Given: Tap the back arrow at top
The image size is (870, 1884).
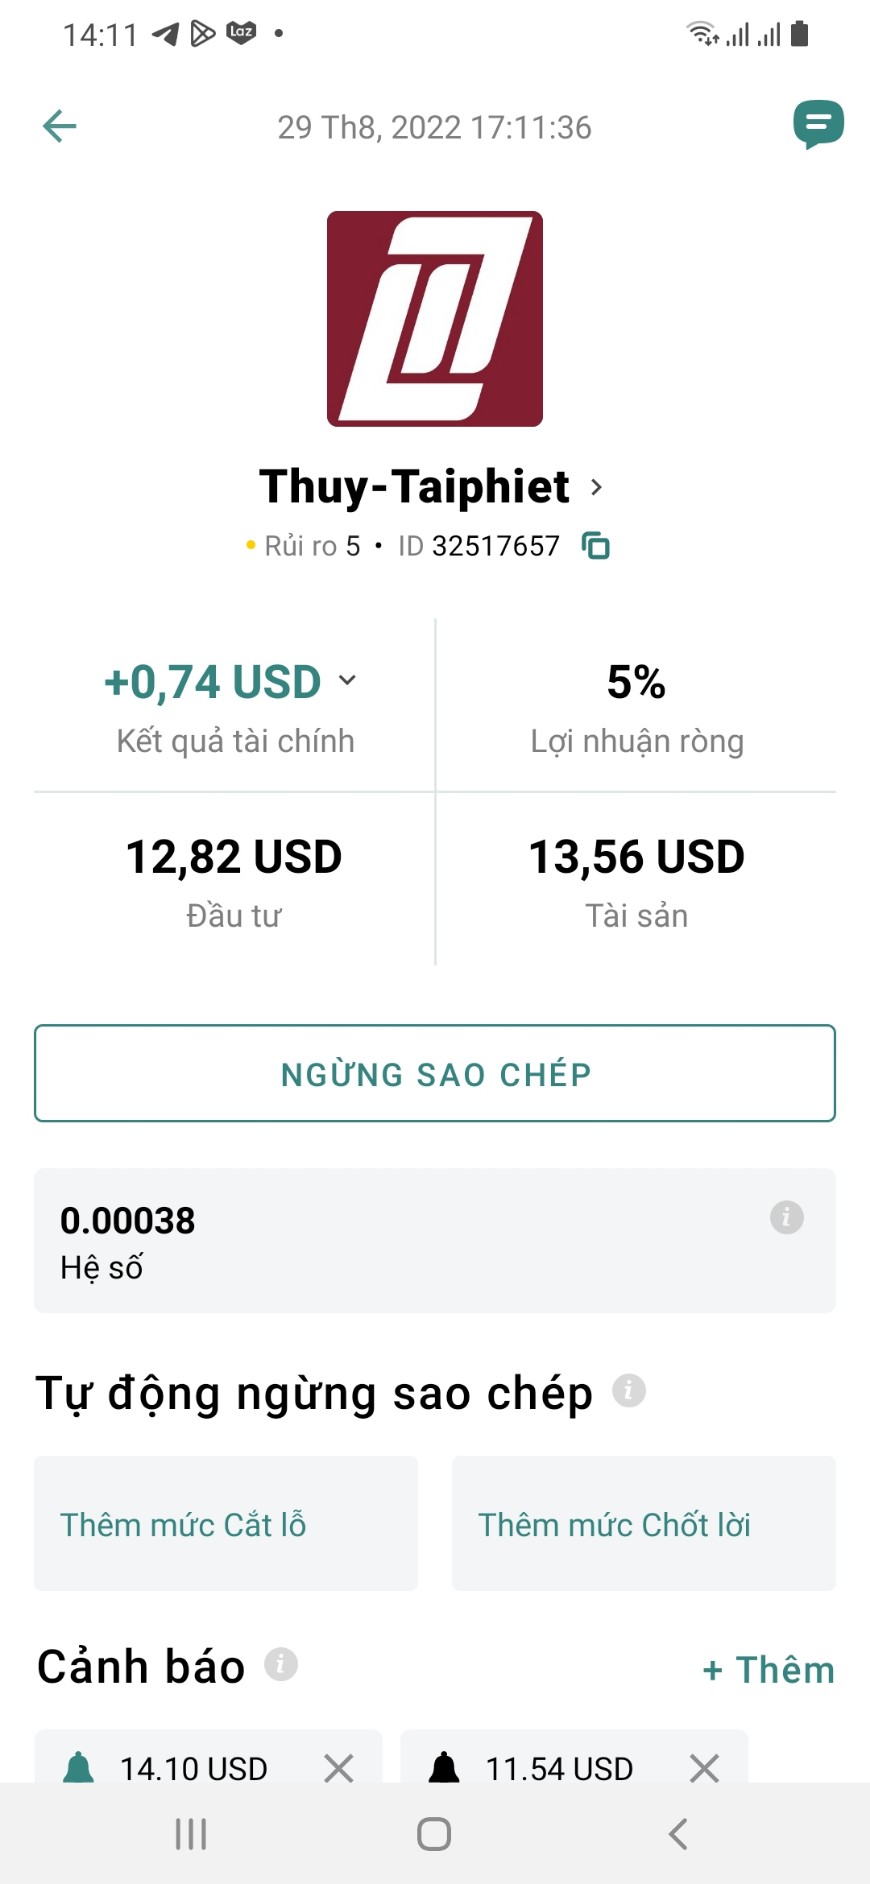Looking at the screenshot, I should (60, 126).
